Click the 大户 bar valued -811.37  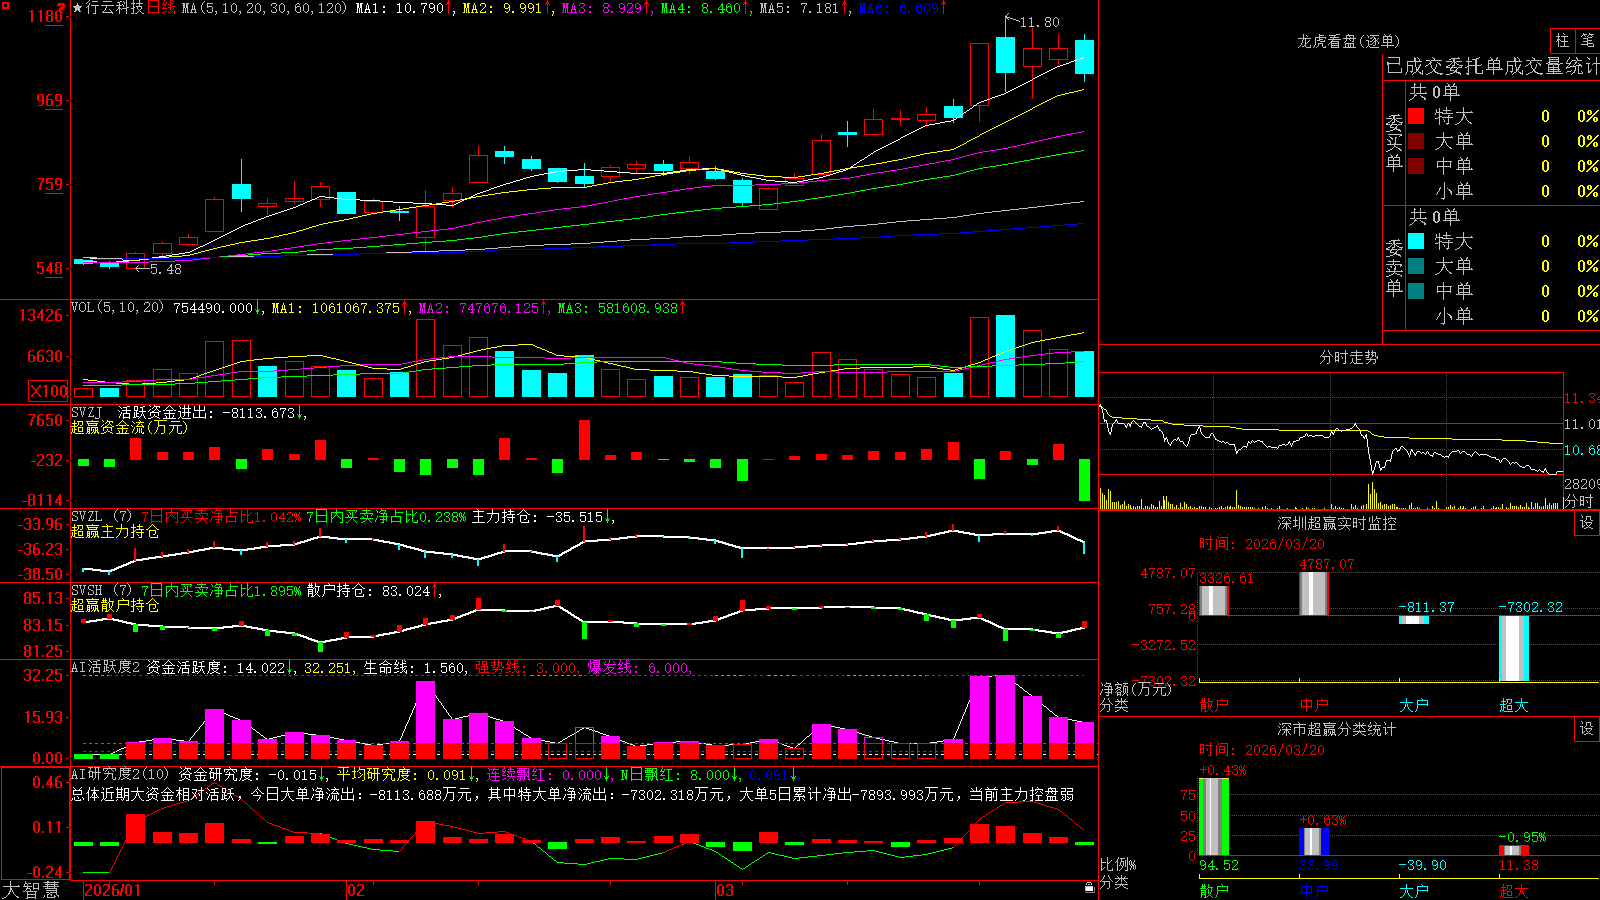(x=1413, y=620)
